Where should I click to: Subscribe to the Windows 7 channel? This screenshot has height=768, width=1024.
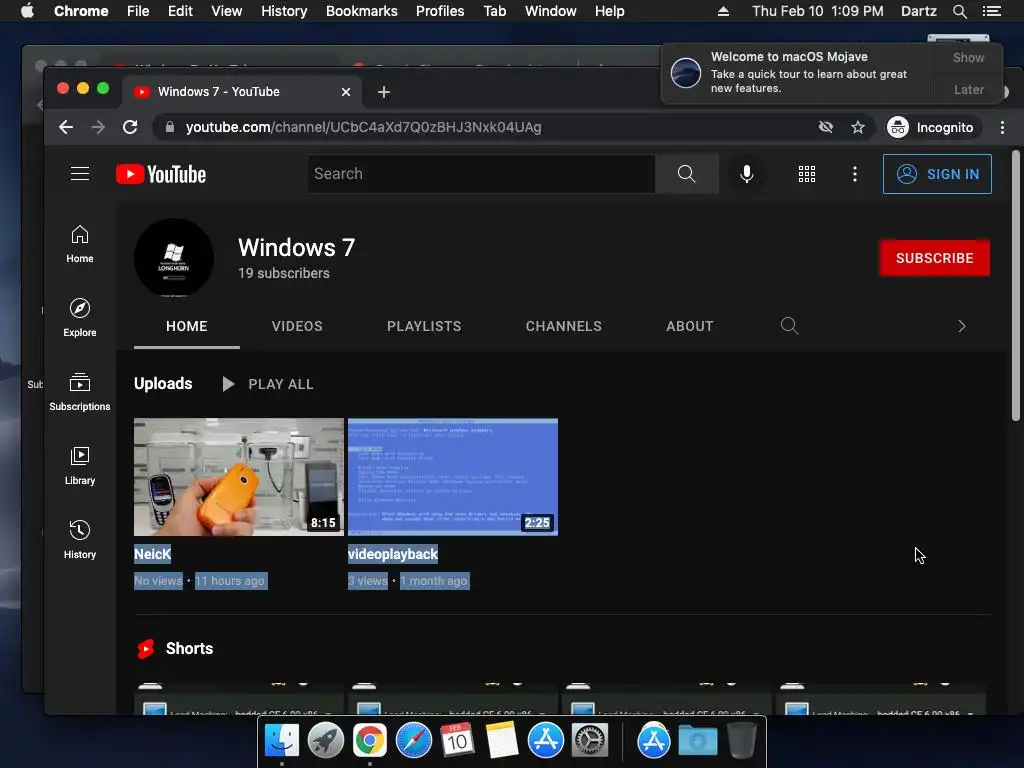click(934, 258)
